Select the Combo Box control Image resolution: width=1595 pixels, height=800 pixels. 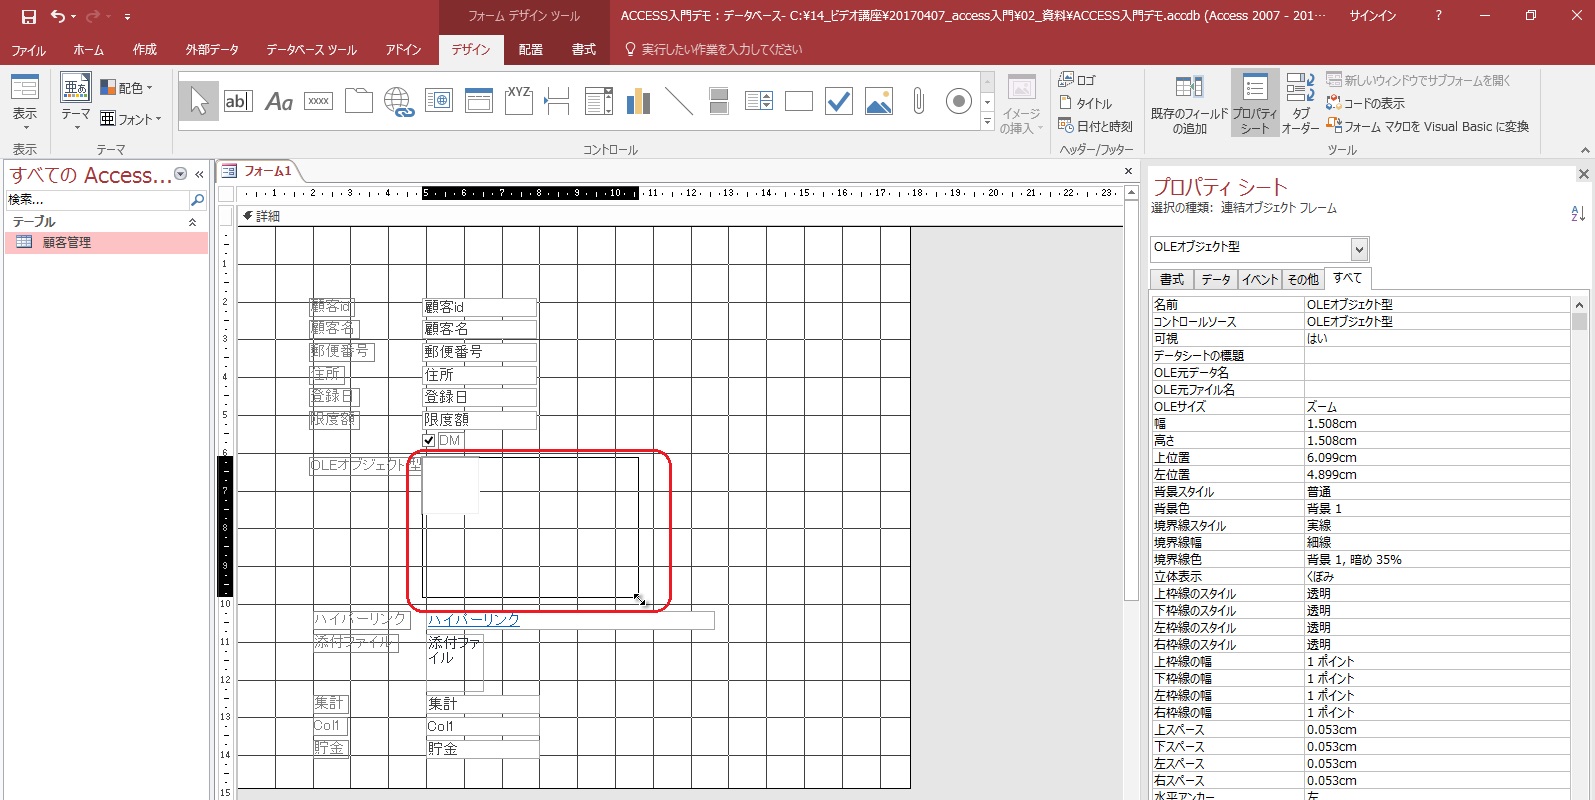pyautogui.click(x=599, y=101)
